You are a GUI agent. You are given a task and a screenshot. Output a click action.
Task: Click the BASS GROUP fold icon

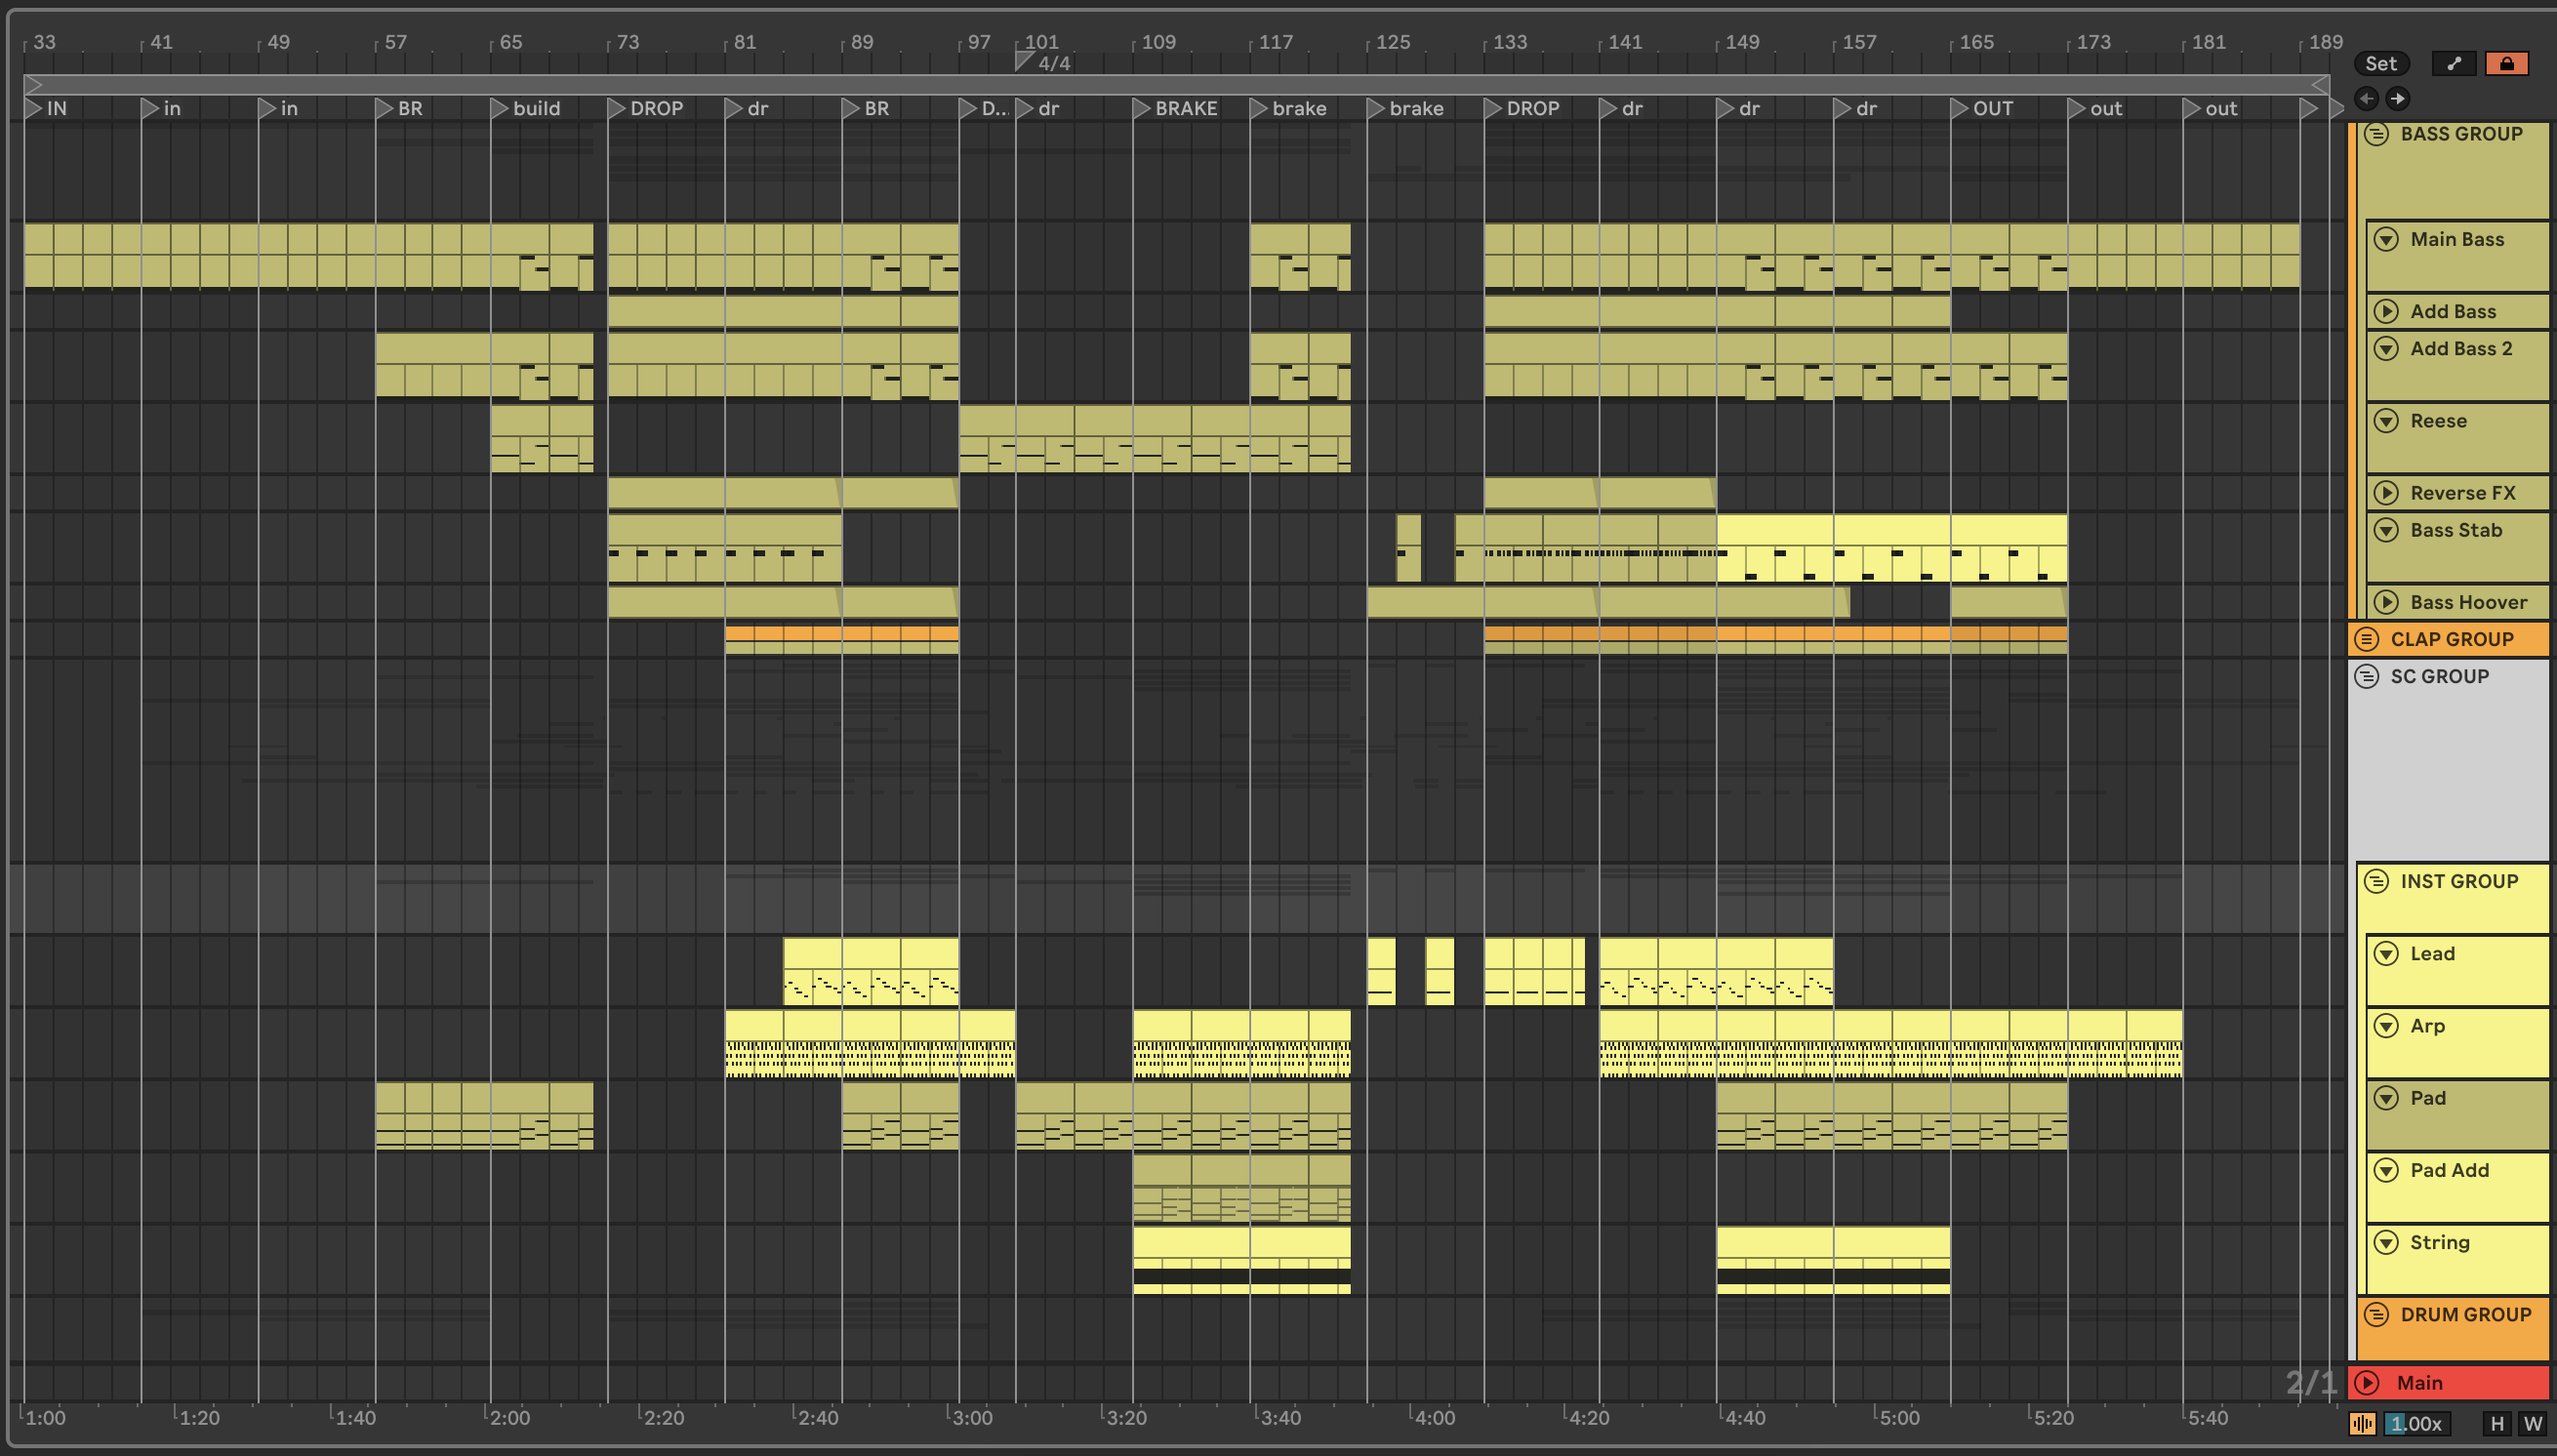click(x=2376, y=134)
